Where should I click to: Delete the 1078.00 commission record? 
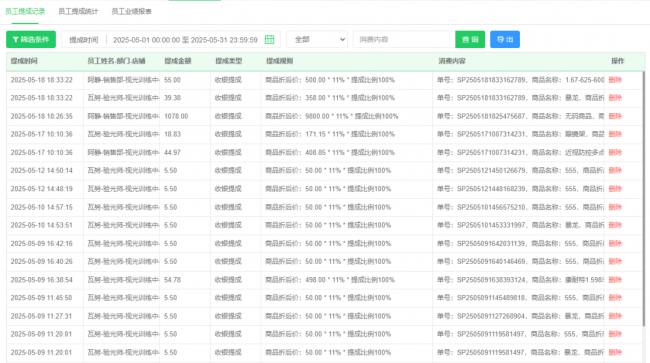[x=615, y=116]
